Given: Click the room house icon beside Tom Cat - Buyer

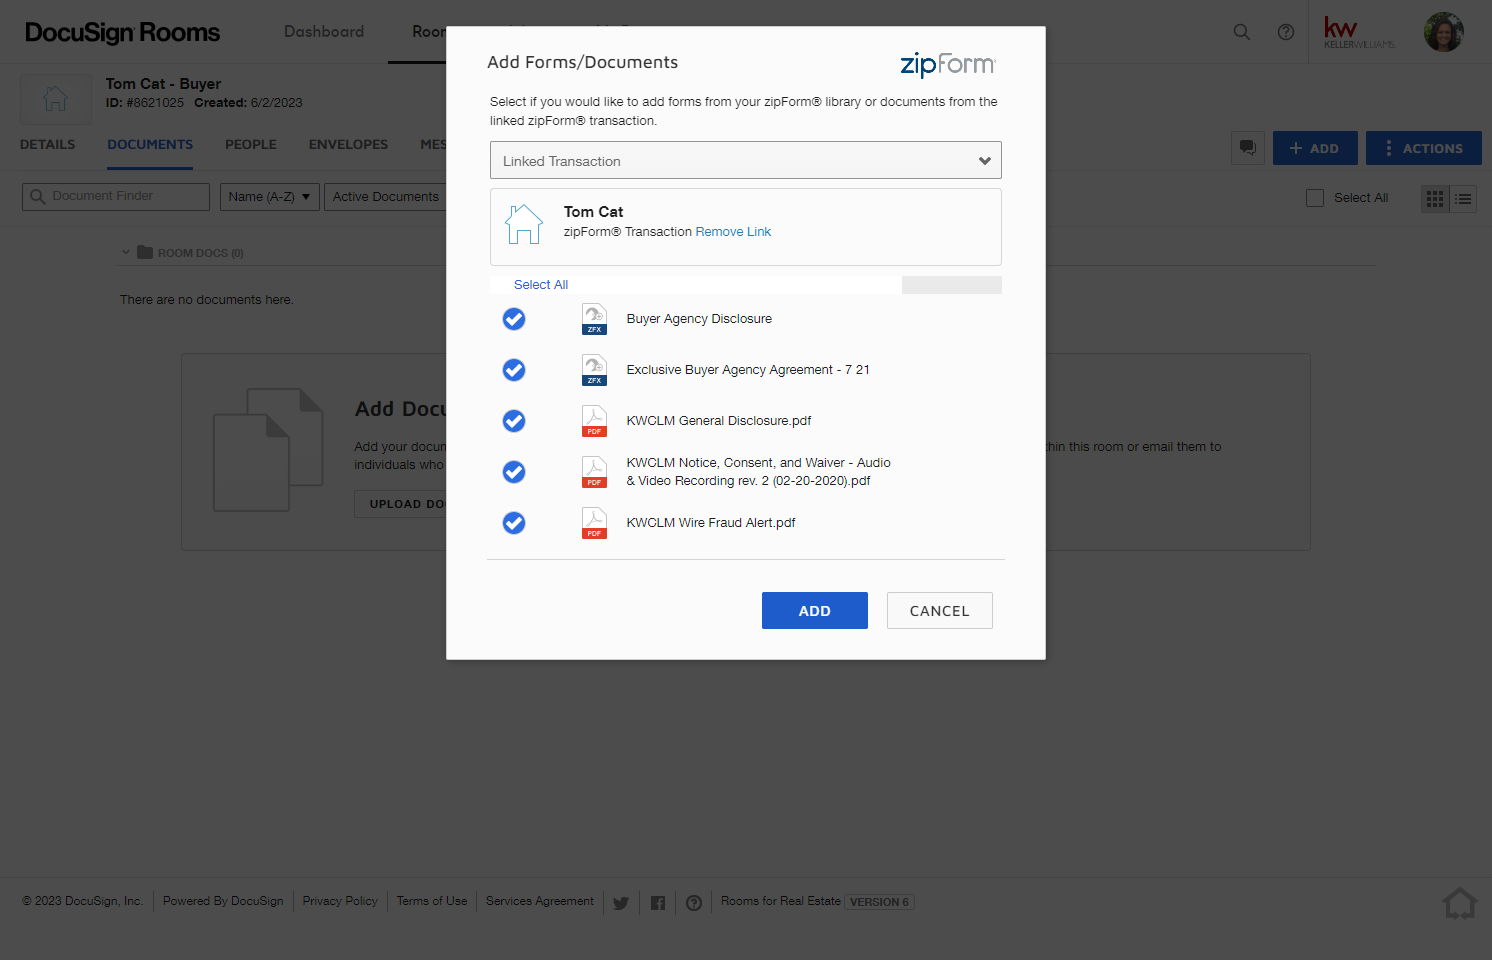Looking at the screenshot, I should point(56,98).
